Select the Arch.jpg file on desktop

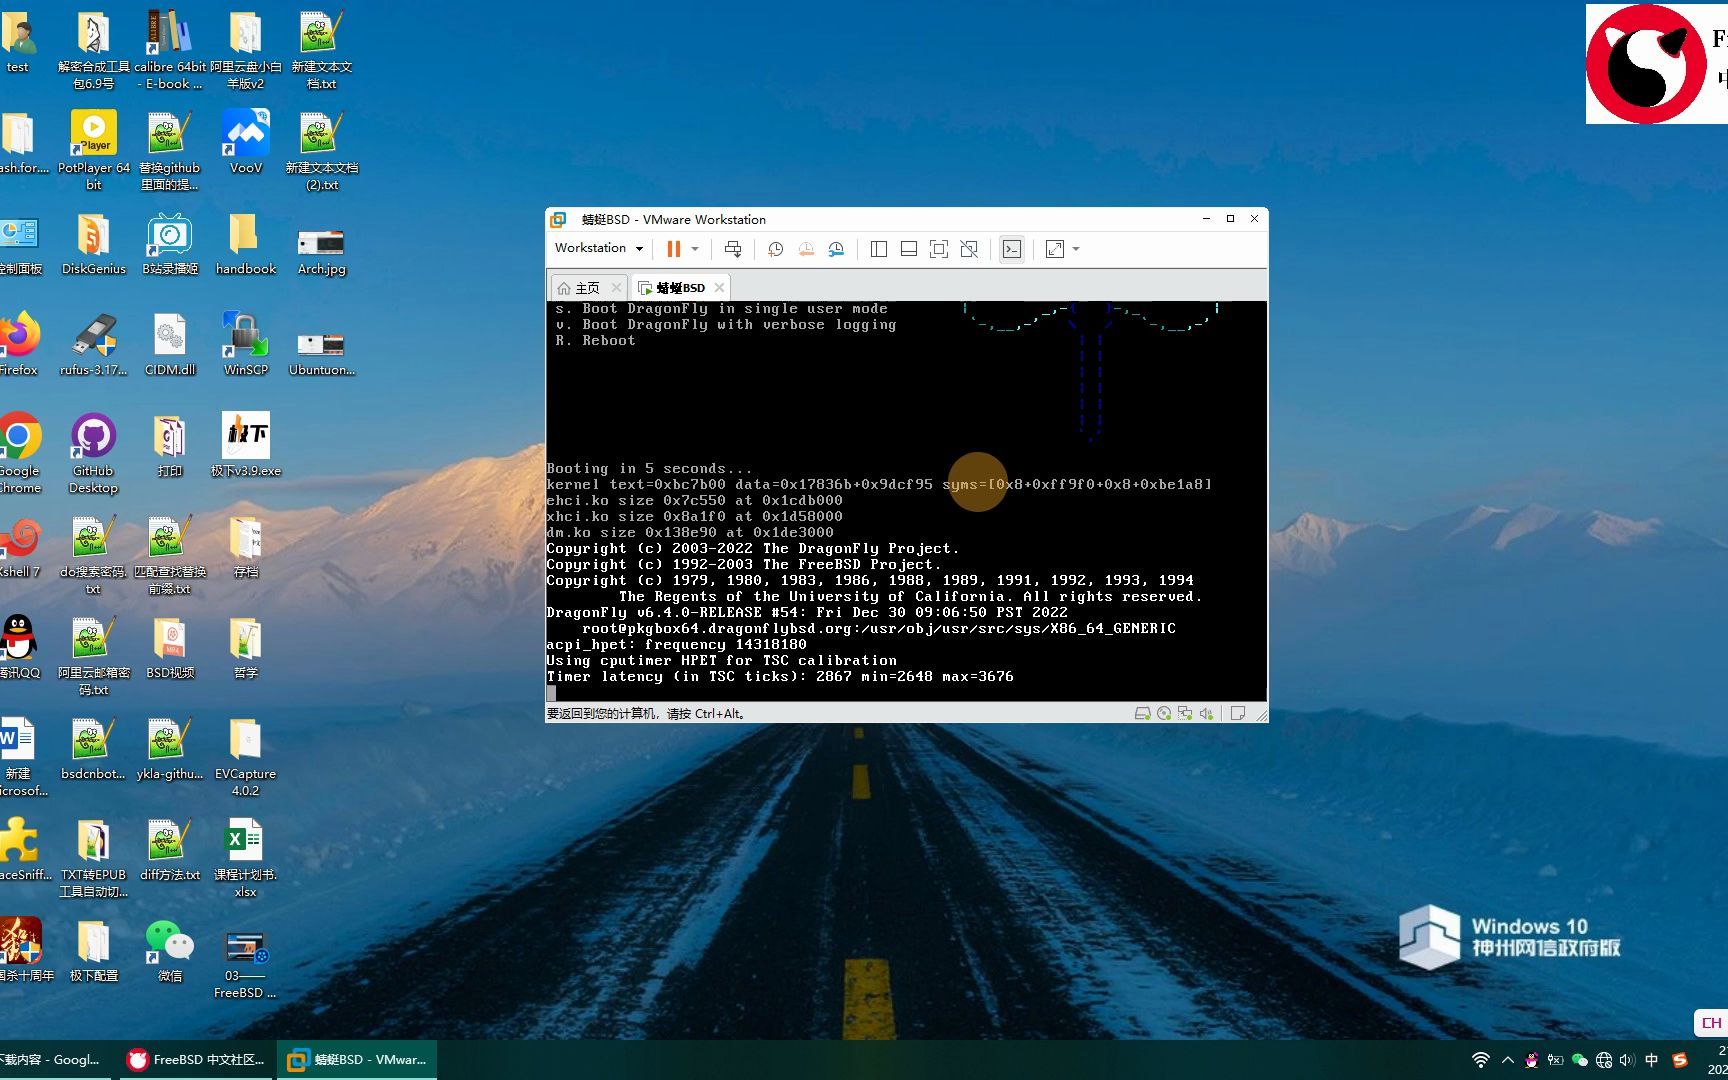322,251
